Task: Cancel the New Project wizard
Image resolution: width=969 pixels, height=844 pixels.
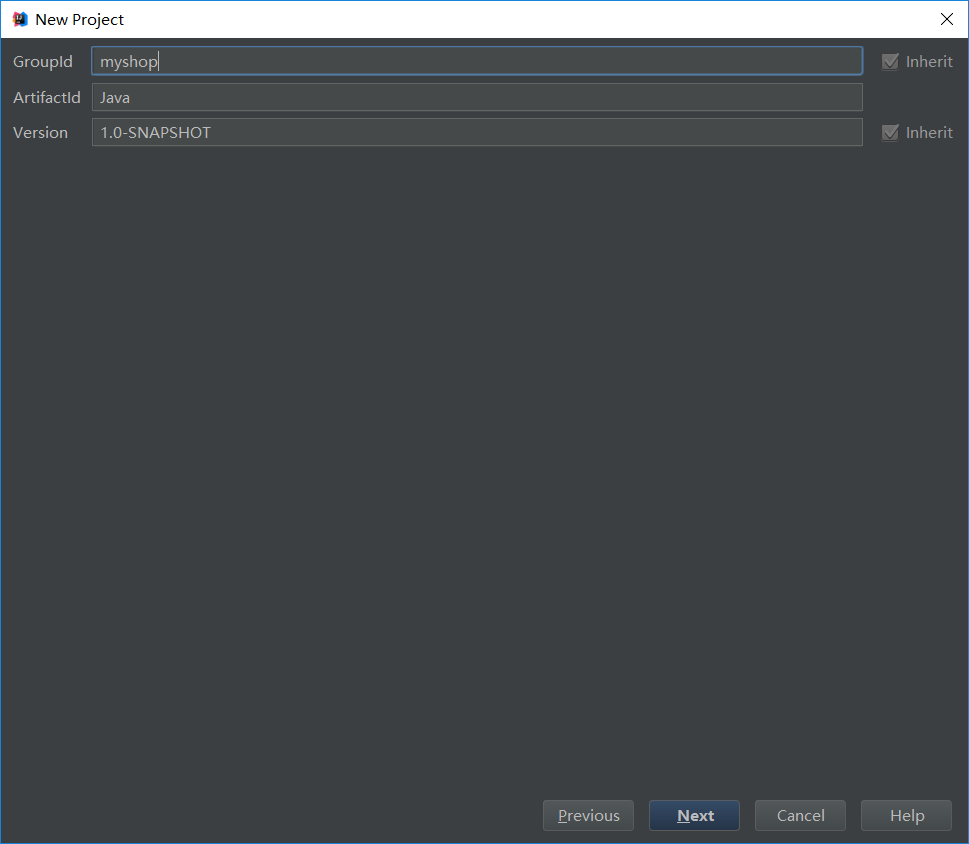Action: click(800, 816)
